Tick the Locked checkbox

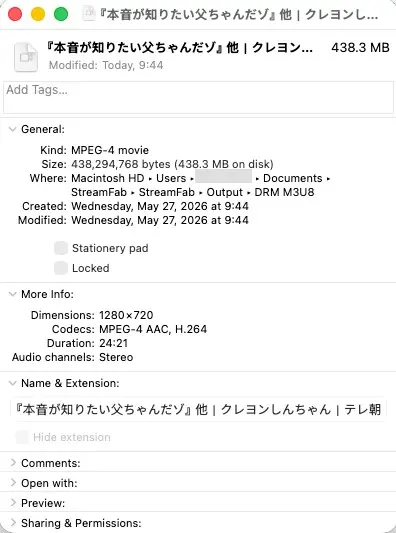(x=61, y=268)
